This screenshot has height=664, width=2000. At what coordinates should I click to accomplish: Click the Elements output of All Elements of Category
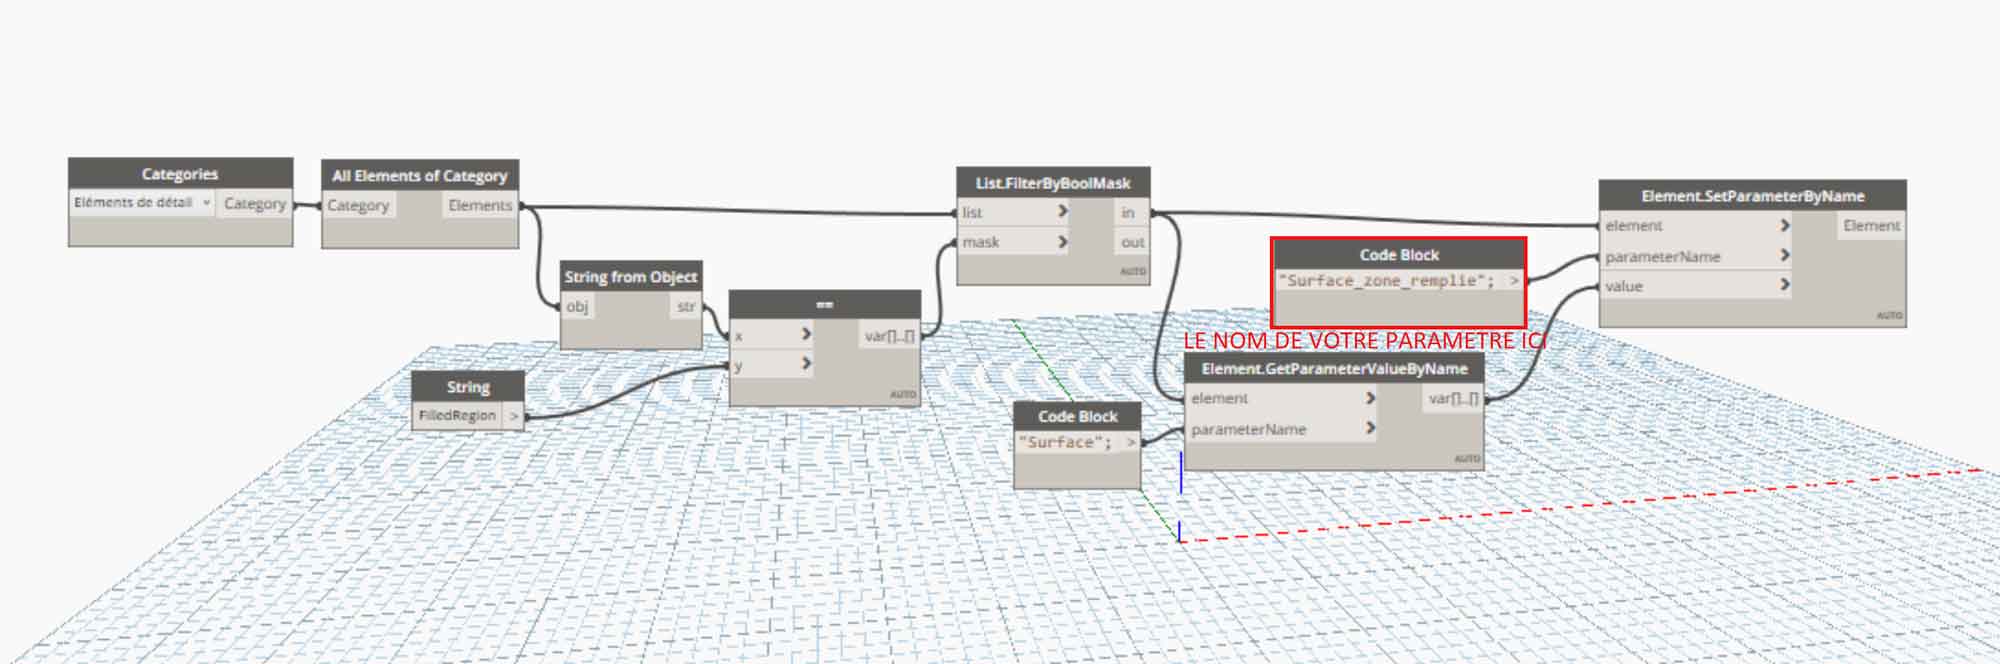pos(480,206)
